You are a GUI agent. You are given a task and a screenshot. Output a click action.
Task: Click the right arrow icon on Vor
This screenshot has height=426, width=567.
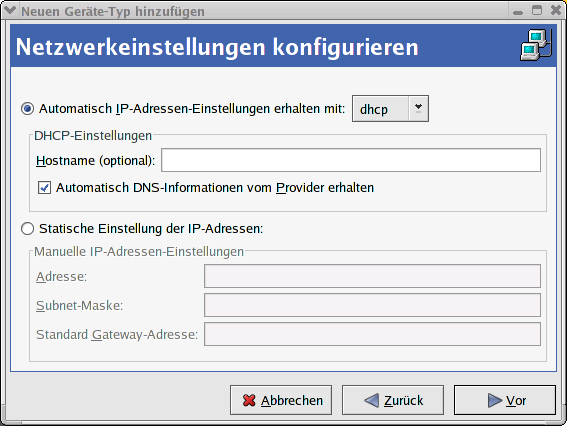pos(495,400)
